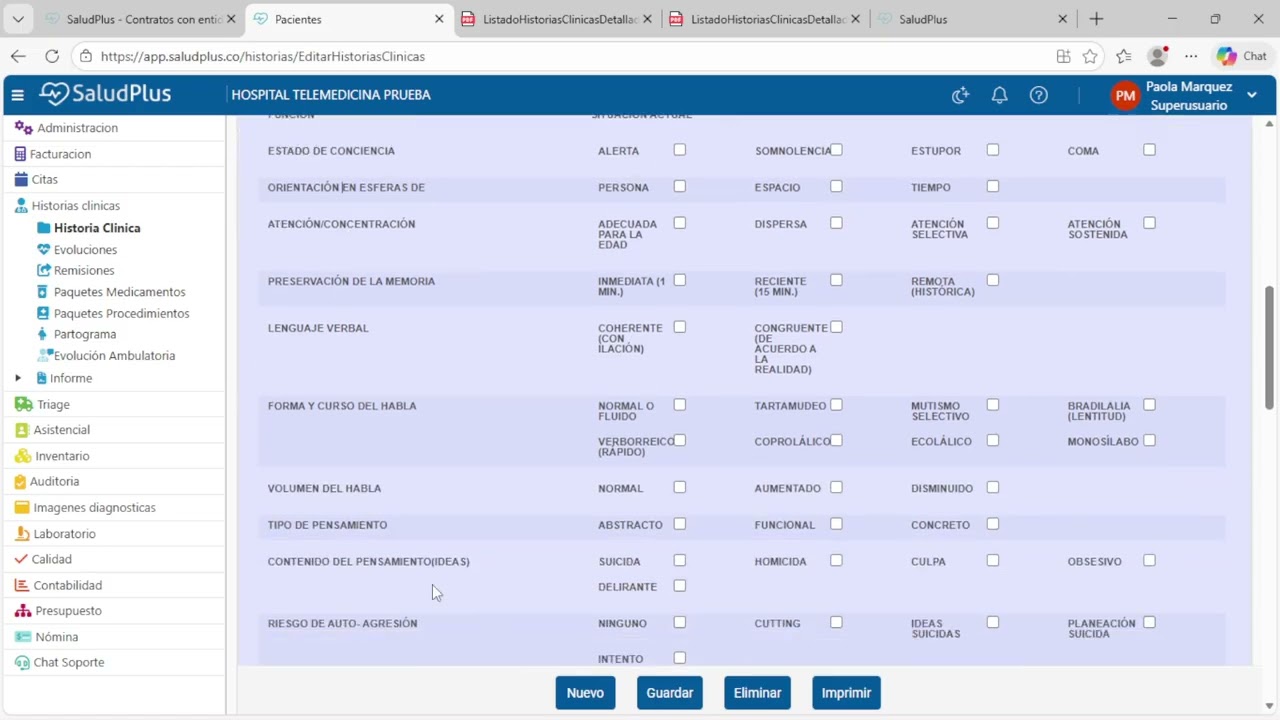This screenshot has height=720, width=1280.
Task: Check the SOMNOLENCIA checkbox
Action: (836, 150)
